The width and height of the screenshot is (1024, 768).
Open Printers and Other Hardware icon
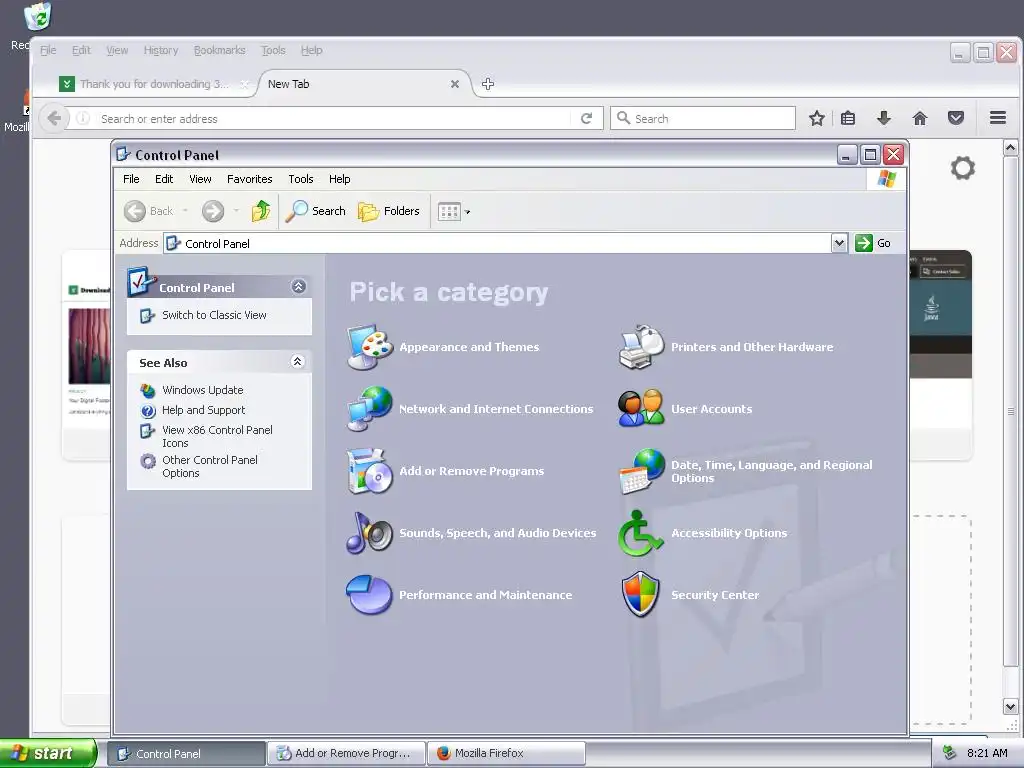pyautogui.click(x=641, y=347)
